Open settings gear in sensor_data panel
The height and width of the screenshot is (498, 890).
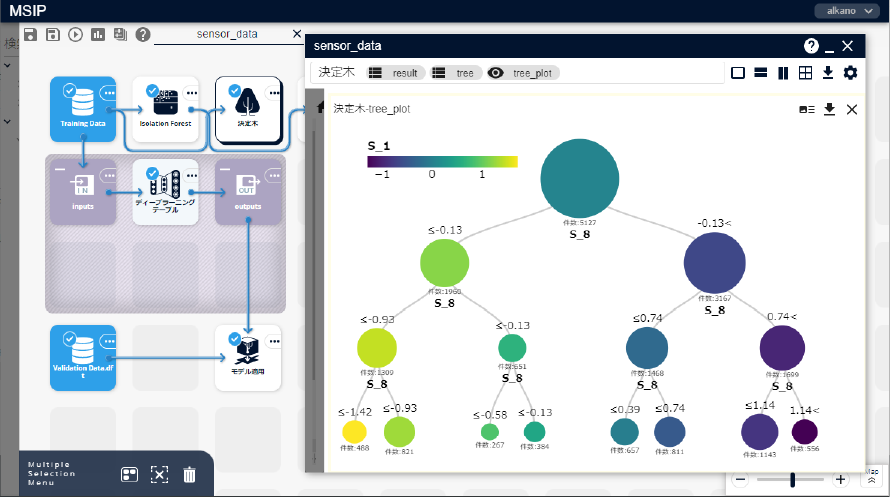point(850,72)
